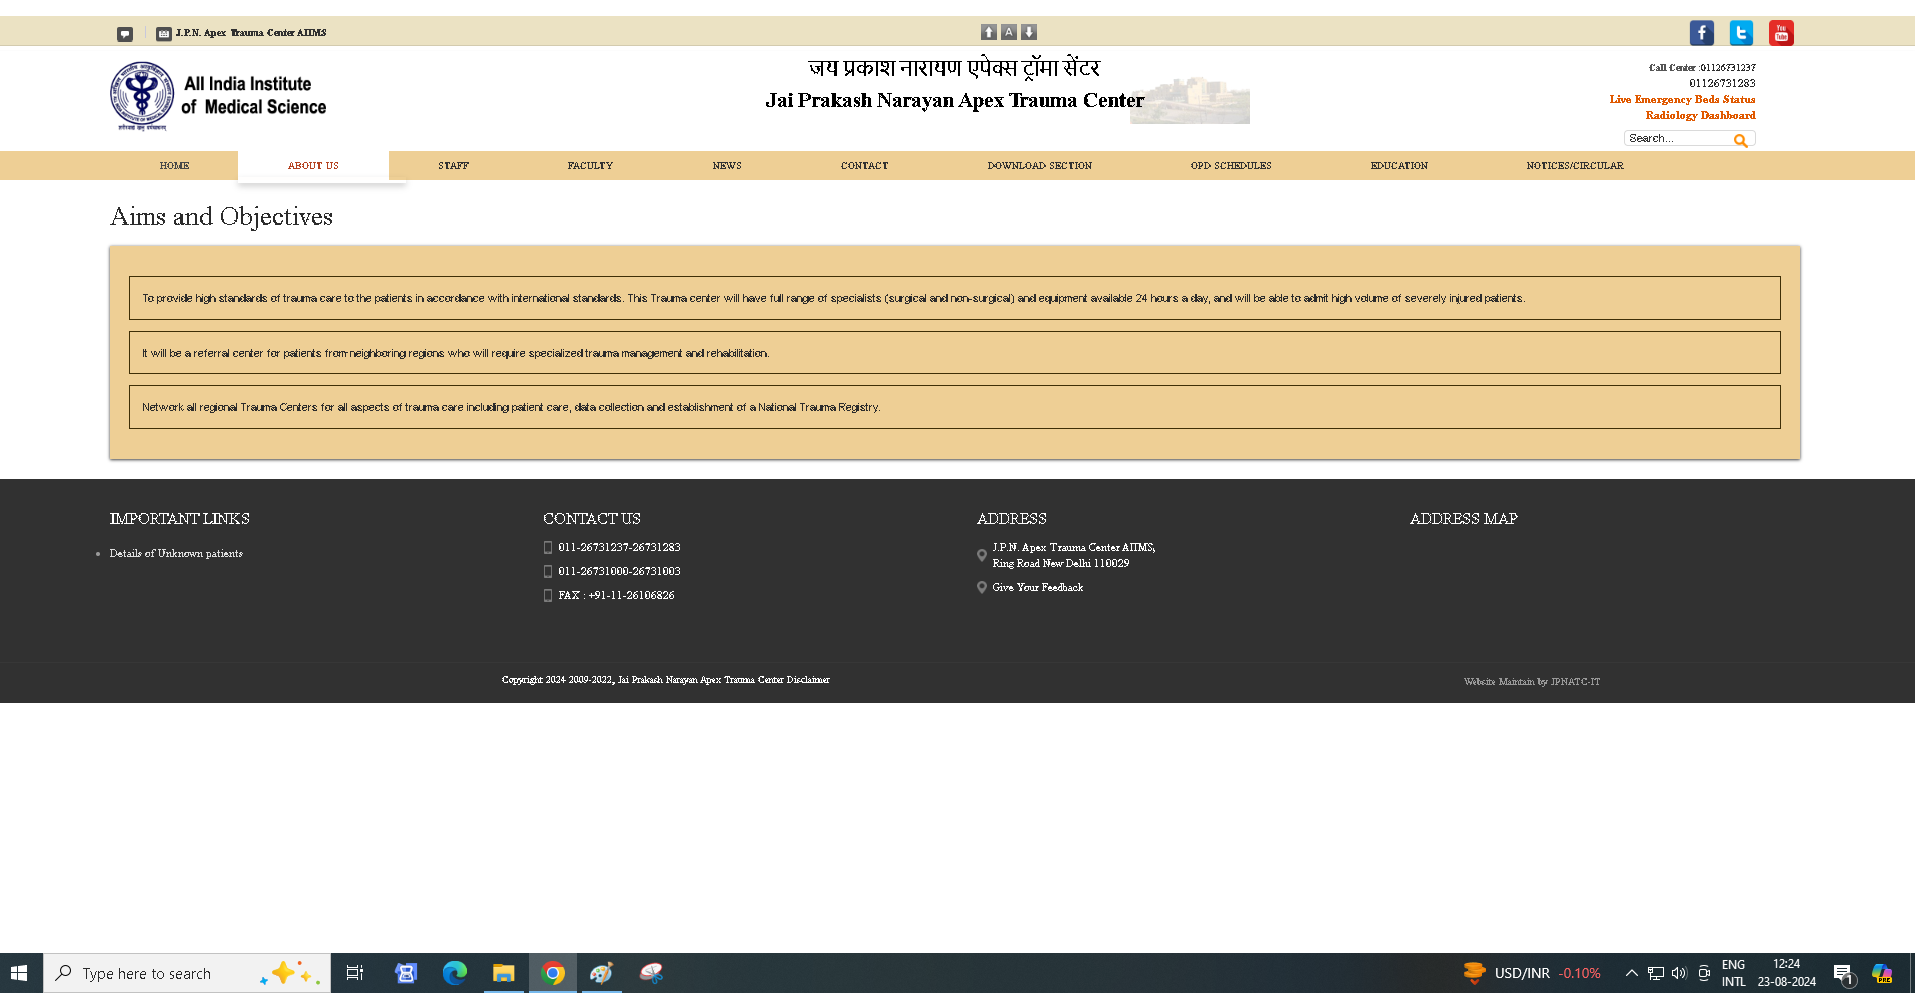Click the location pin next to Give Your Feedback
Screen dimensions: 1915x993
pos(982,588)
